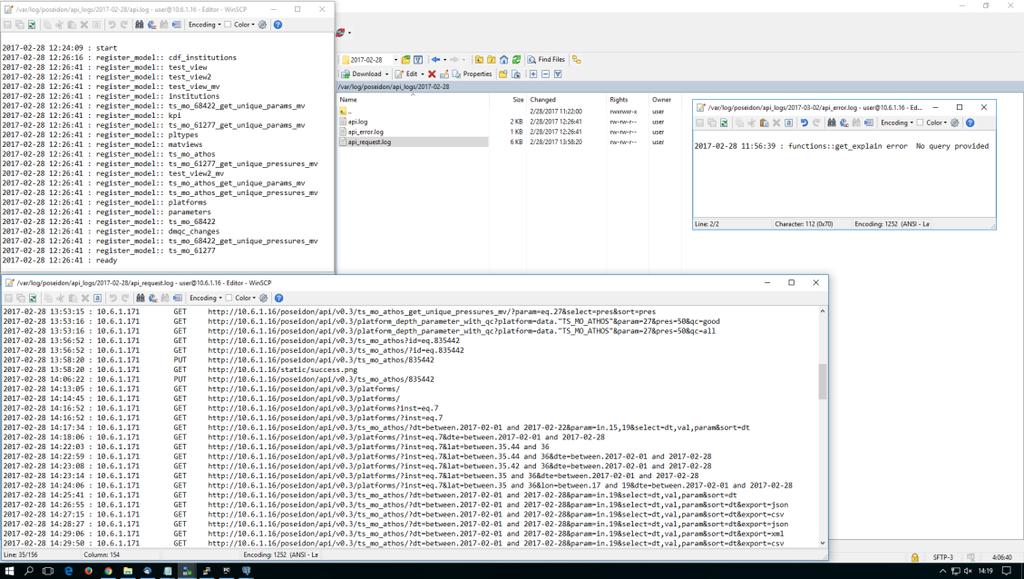Open help icon in api_request.log editor toolbar
The height and width of the screenshot is (579, 1024).
click(279, 298)
